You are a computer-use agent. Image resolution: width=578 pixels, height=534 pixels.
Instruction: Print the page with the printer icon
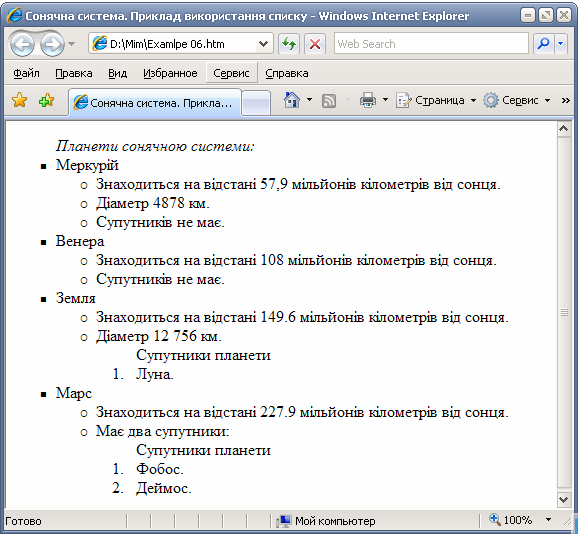pos(368,100)
